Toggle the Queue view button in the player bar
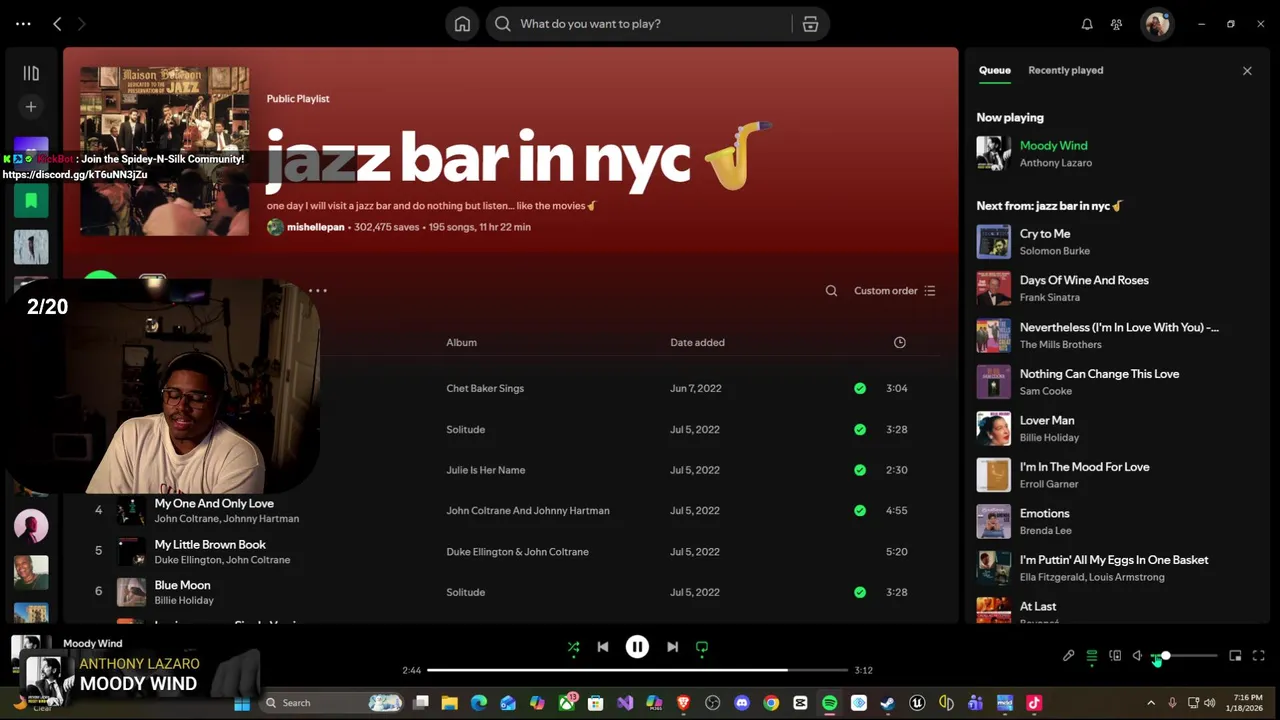 (1091, 656)
